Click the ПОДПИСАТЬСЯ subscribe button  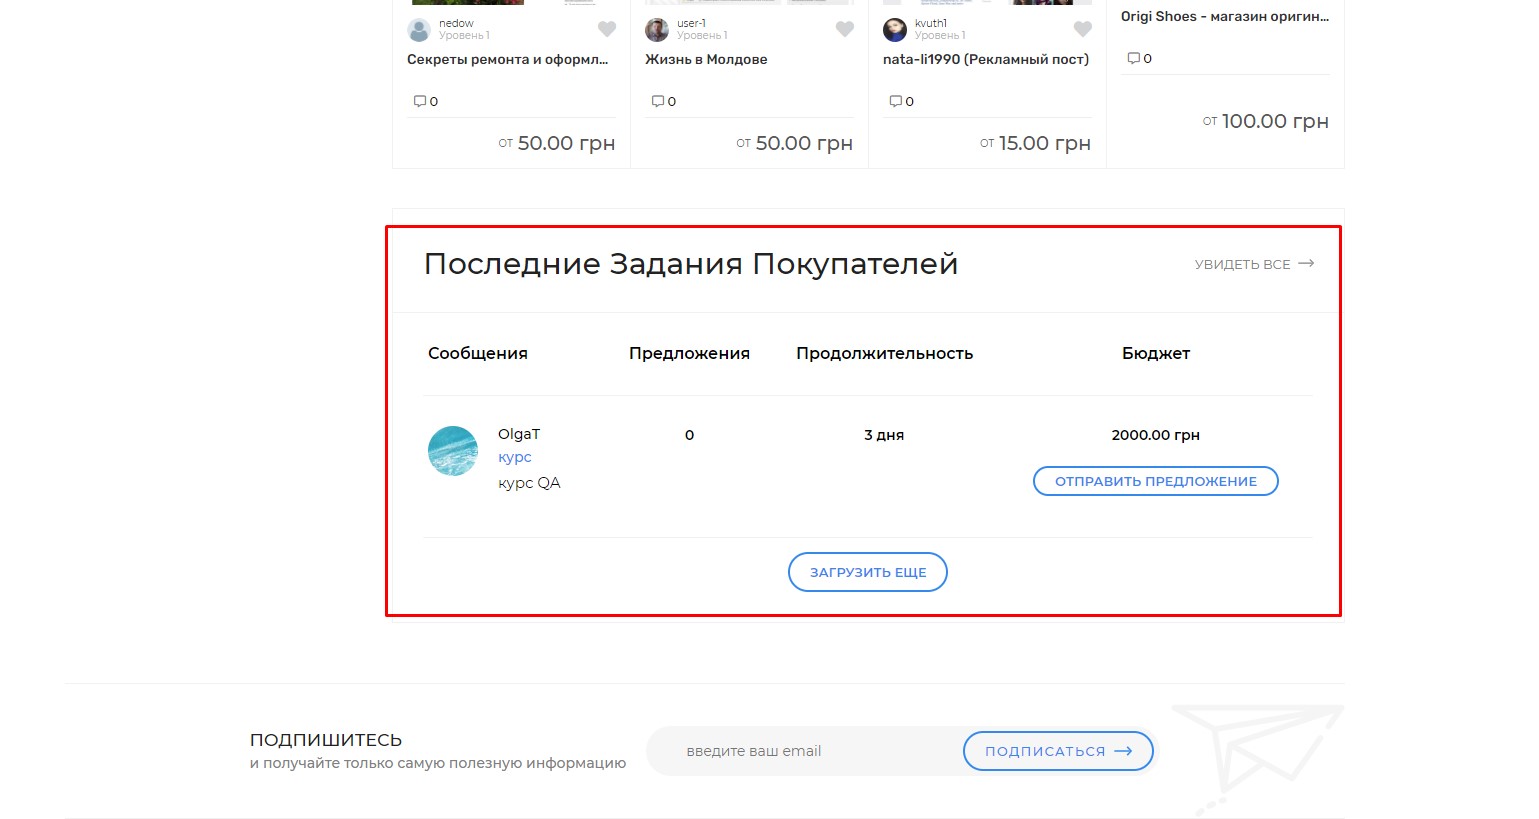pos(1057,751)
